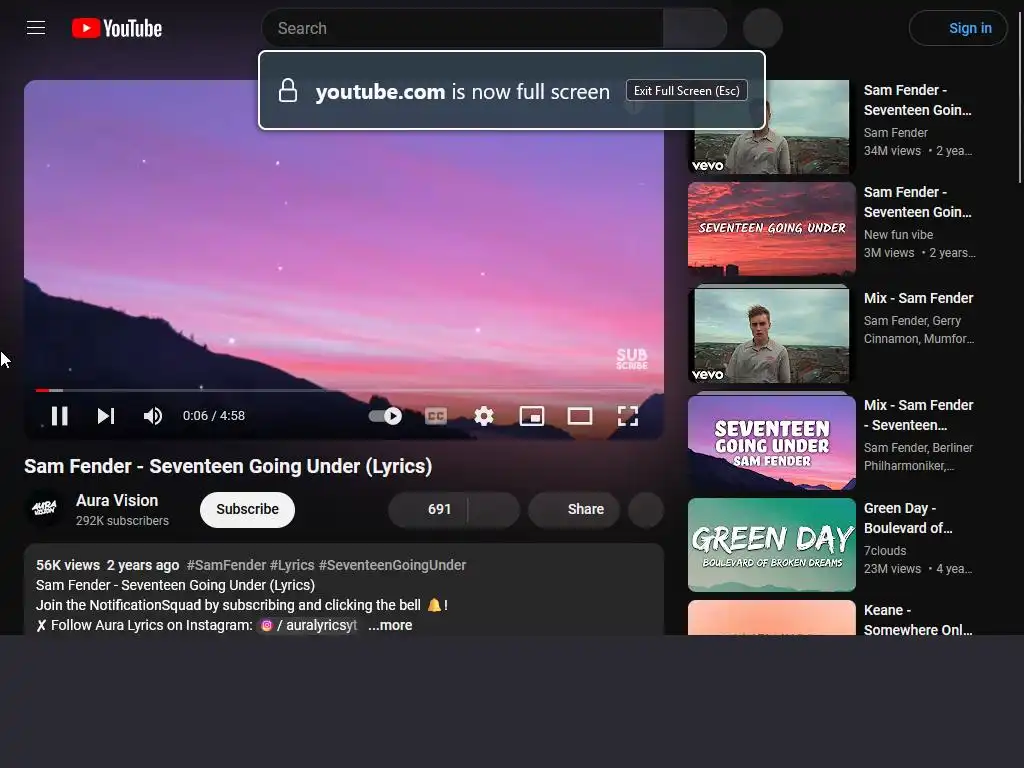Open the #SeventeenGoingUnder hashtag
The height and width of the screenshot is (768, 1024).
tap(392, 565)
